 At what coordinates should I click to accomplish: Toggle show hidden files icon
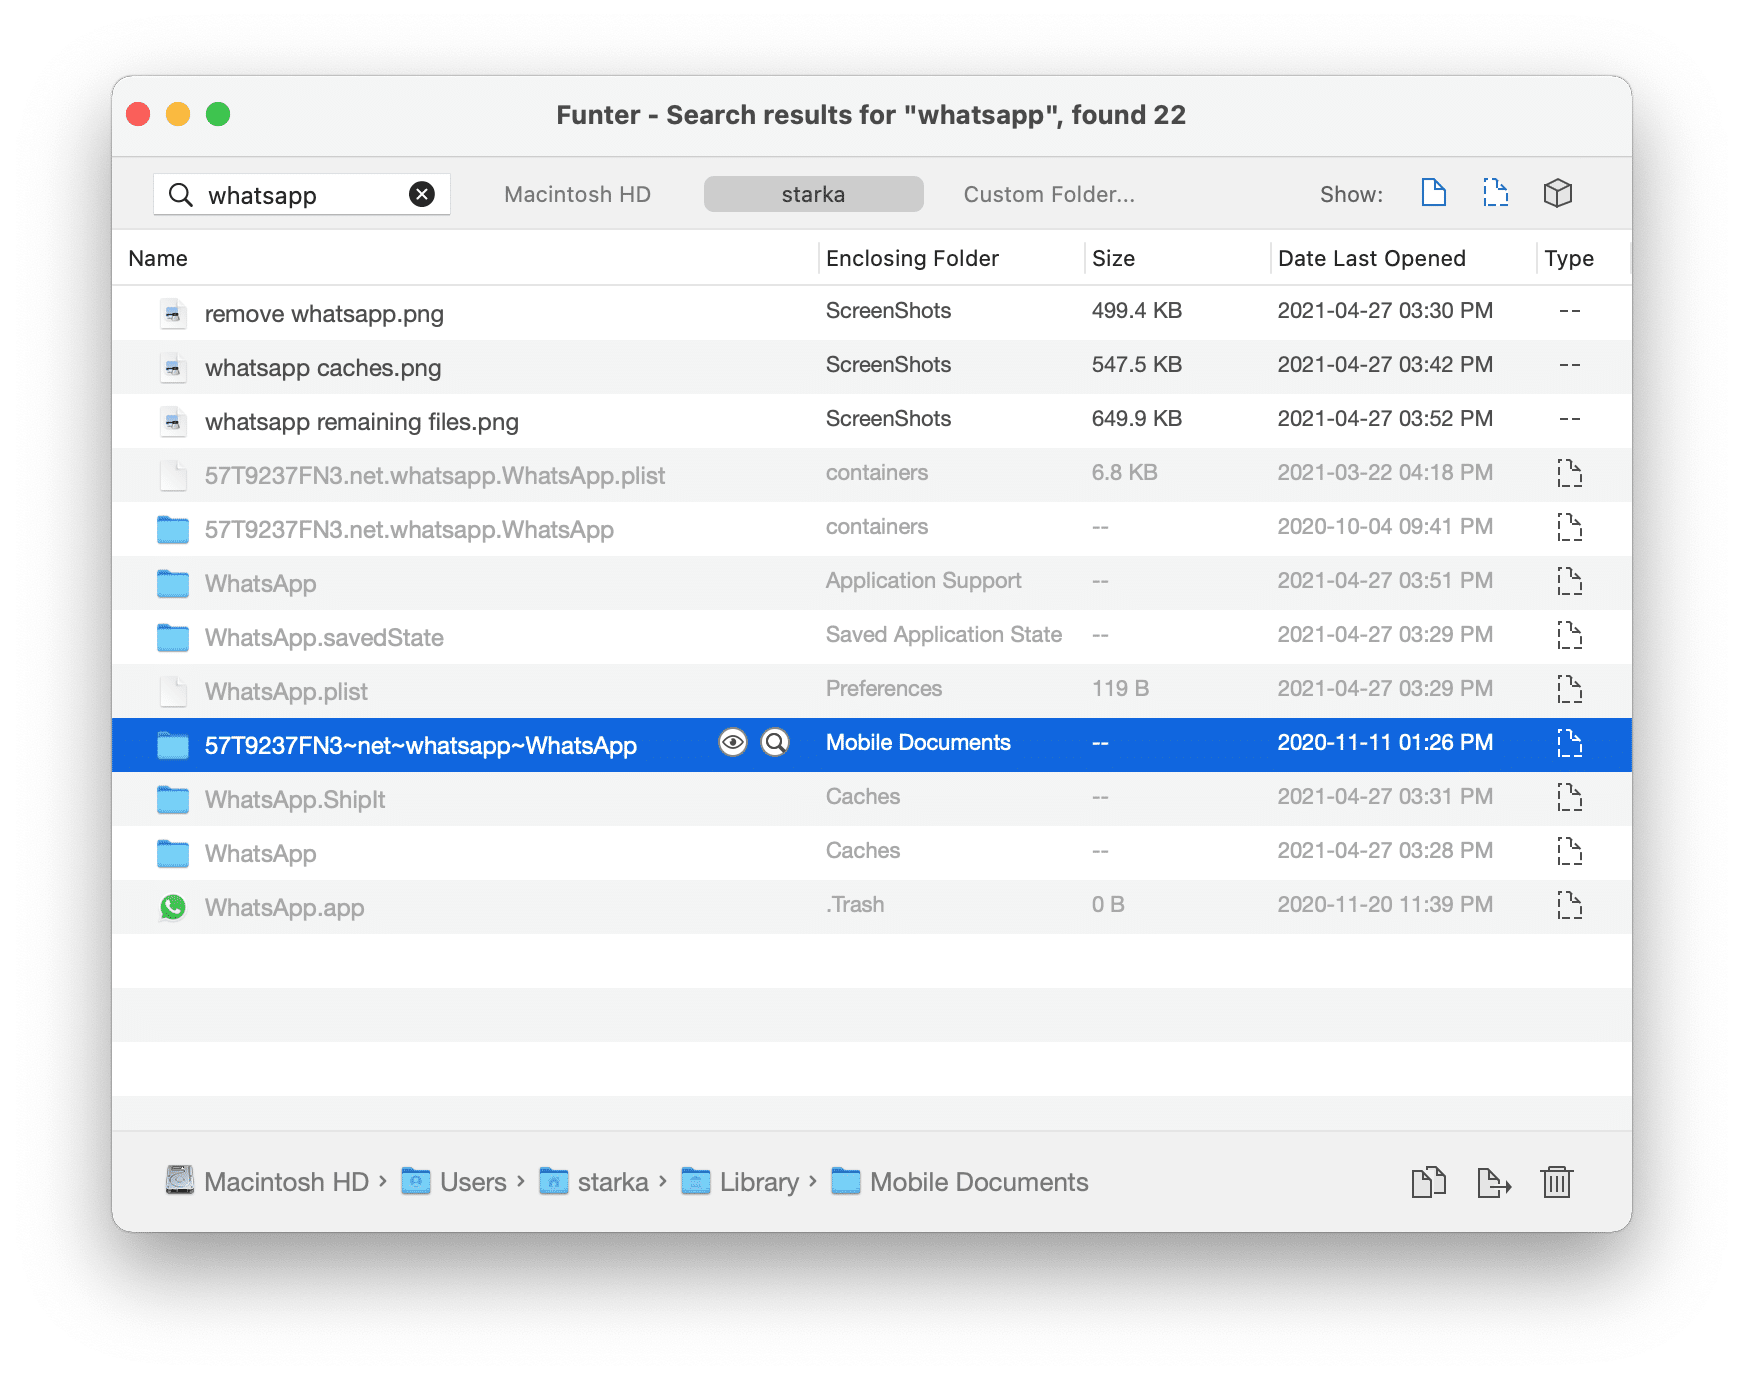click(x=1495, y=193)
